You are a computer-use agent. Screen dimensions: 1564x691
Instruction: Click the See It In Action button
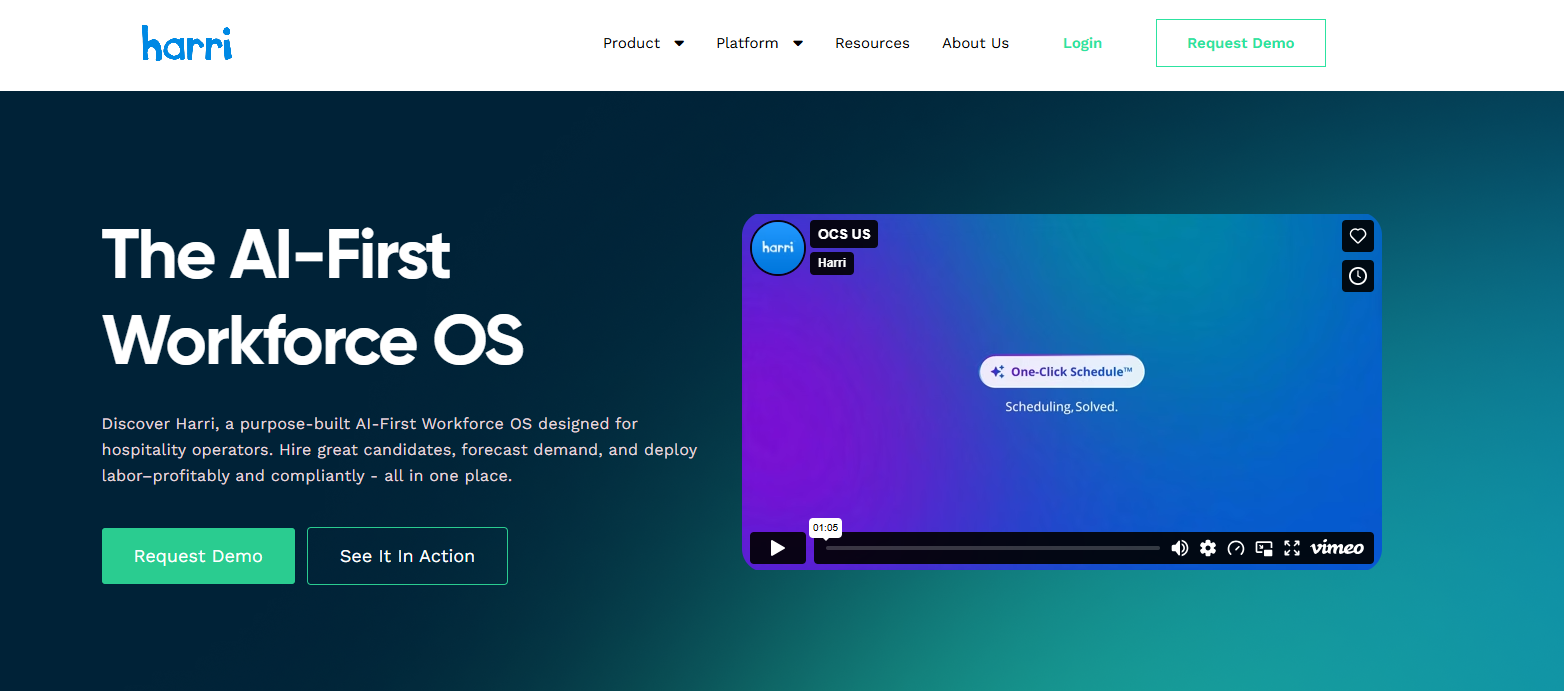point(407,556)
